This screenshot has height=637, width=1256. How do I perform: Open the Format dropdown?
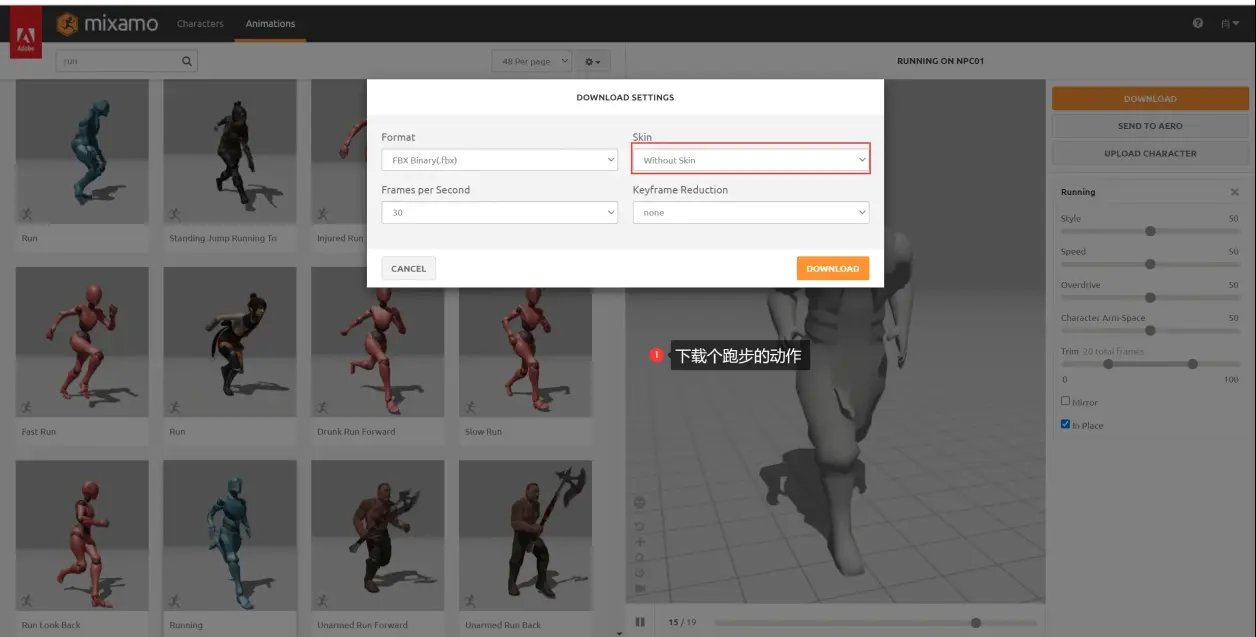[x=500, y=160]
